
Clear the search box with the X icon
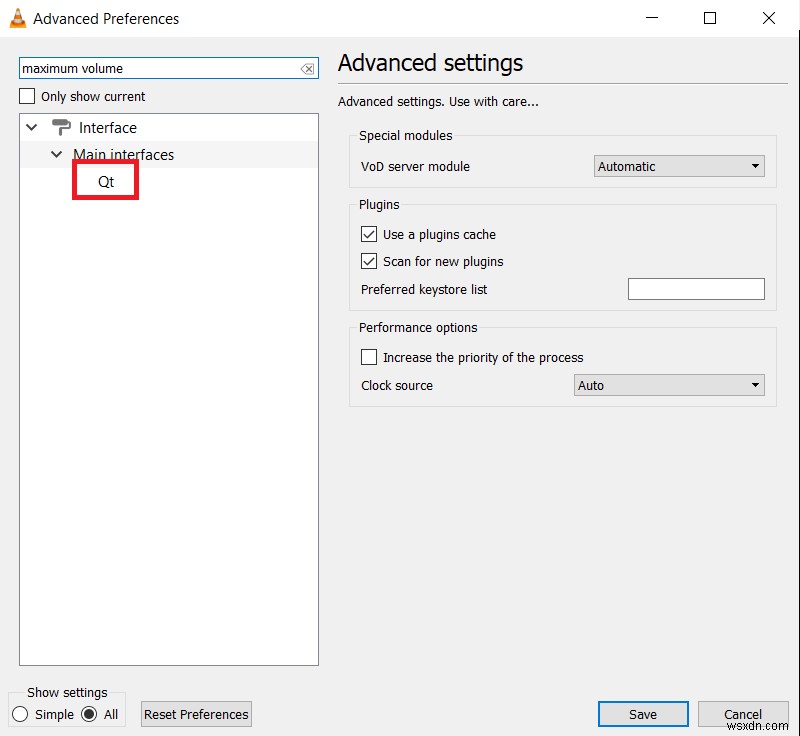click(x=307, y=69)
